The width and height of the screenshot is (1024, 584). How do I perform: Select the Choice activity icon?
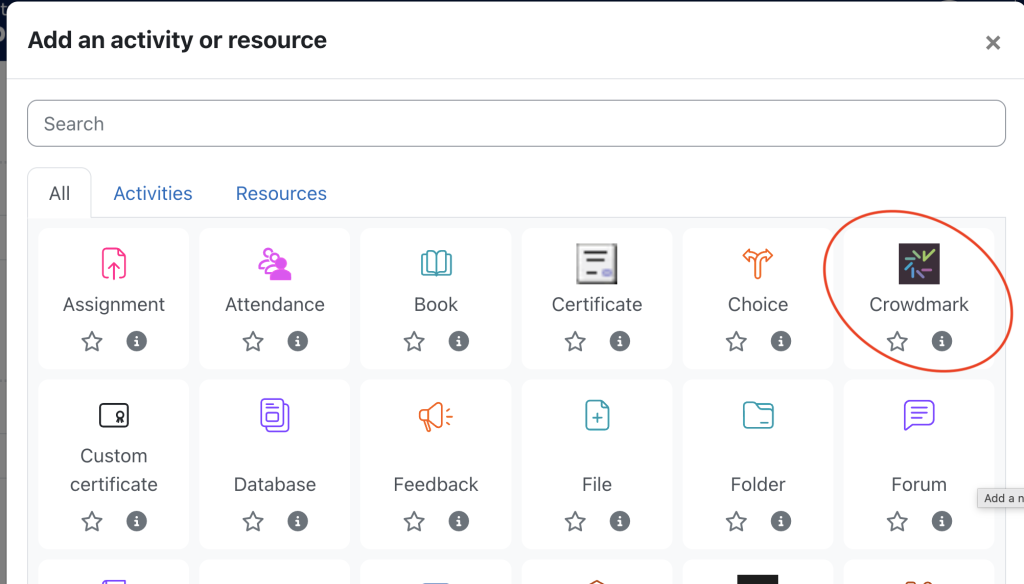(758, 264)
